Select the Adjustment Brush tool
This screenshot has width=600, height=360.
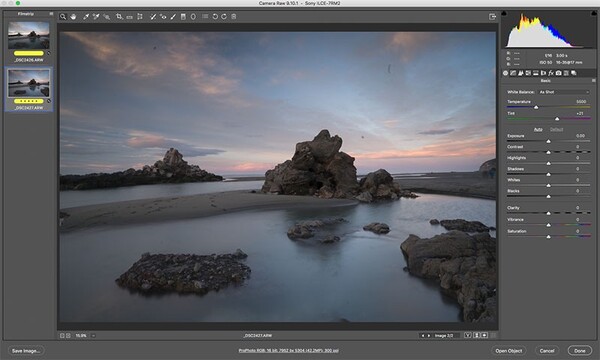(x=173, y=17)
